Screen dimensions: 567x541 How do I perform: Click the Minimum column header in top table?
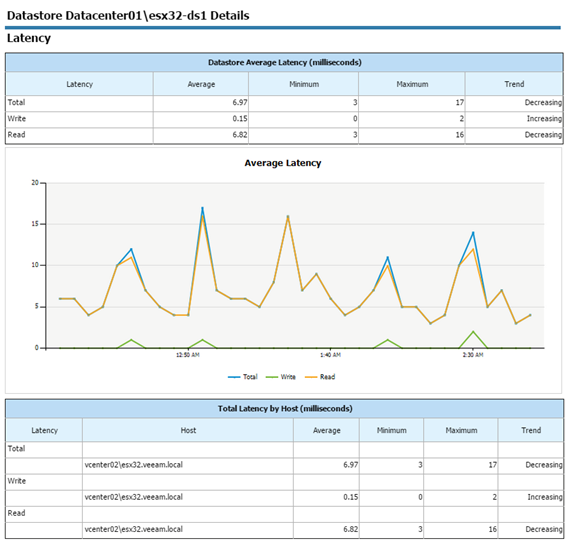point(304,84)
